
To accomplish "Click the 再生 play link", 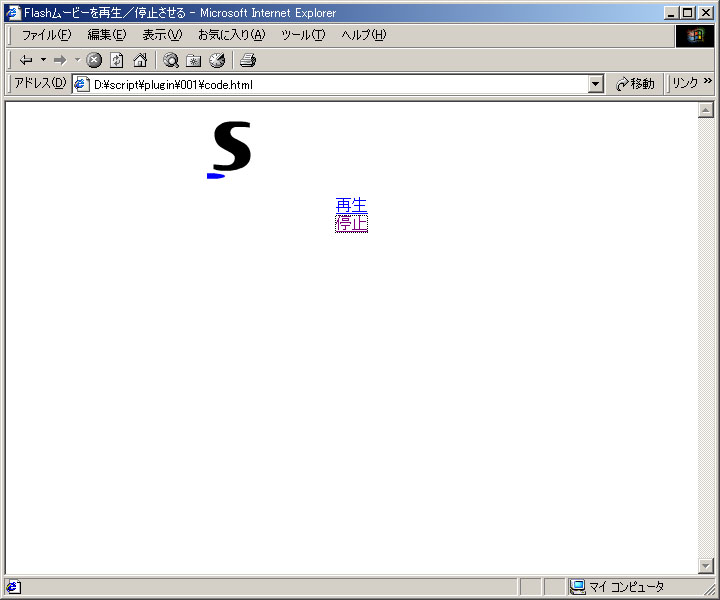I will tap(351, 205).
